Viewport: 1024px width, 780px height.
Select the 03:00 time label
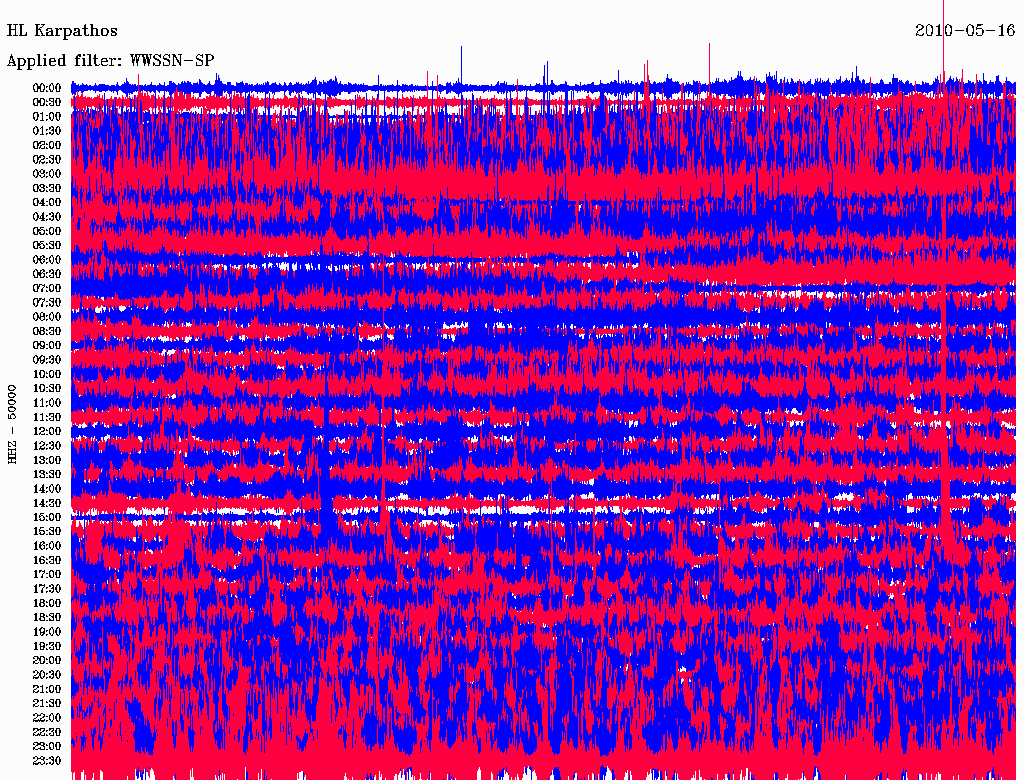click(47, 174)
